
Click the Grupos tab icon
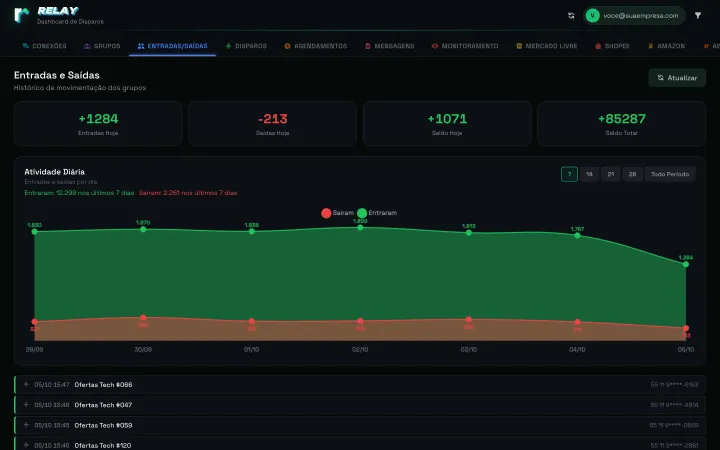coord(87,46)
